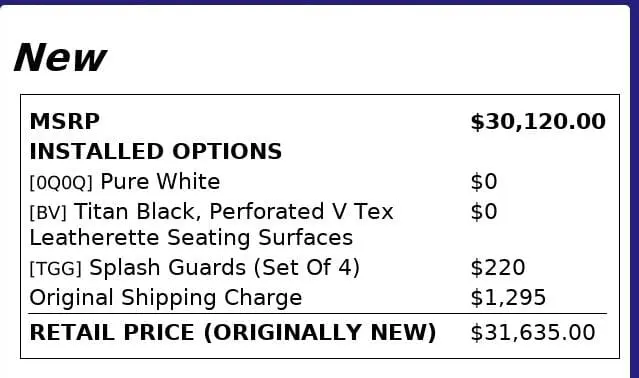Click the $0 price for Pure White
Image resolution: width=639 pixels, height=378 pixels.
tap(484, 181)
